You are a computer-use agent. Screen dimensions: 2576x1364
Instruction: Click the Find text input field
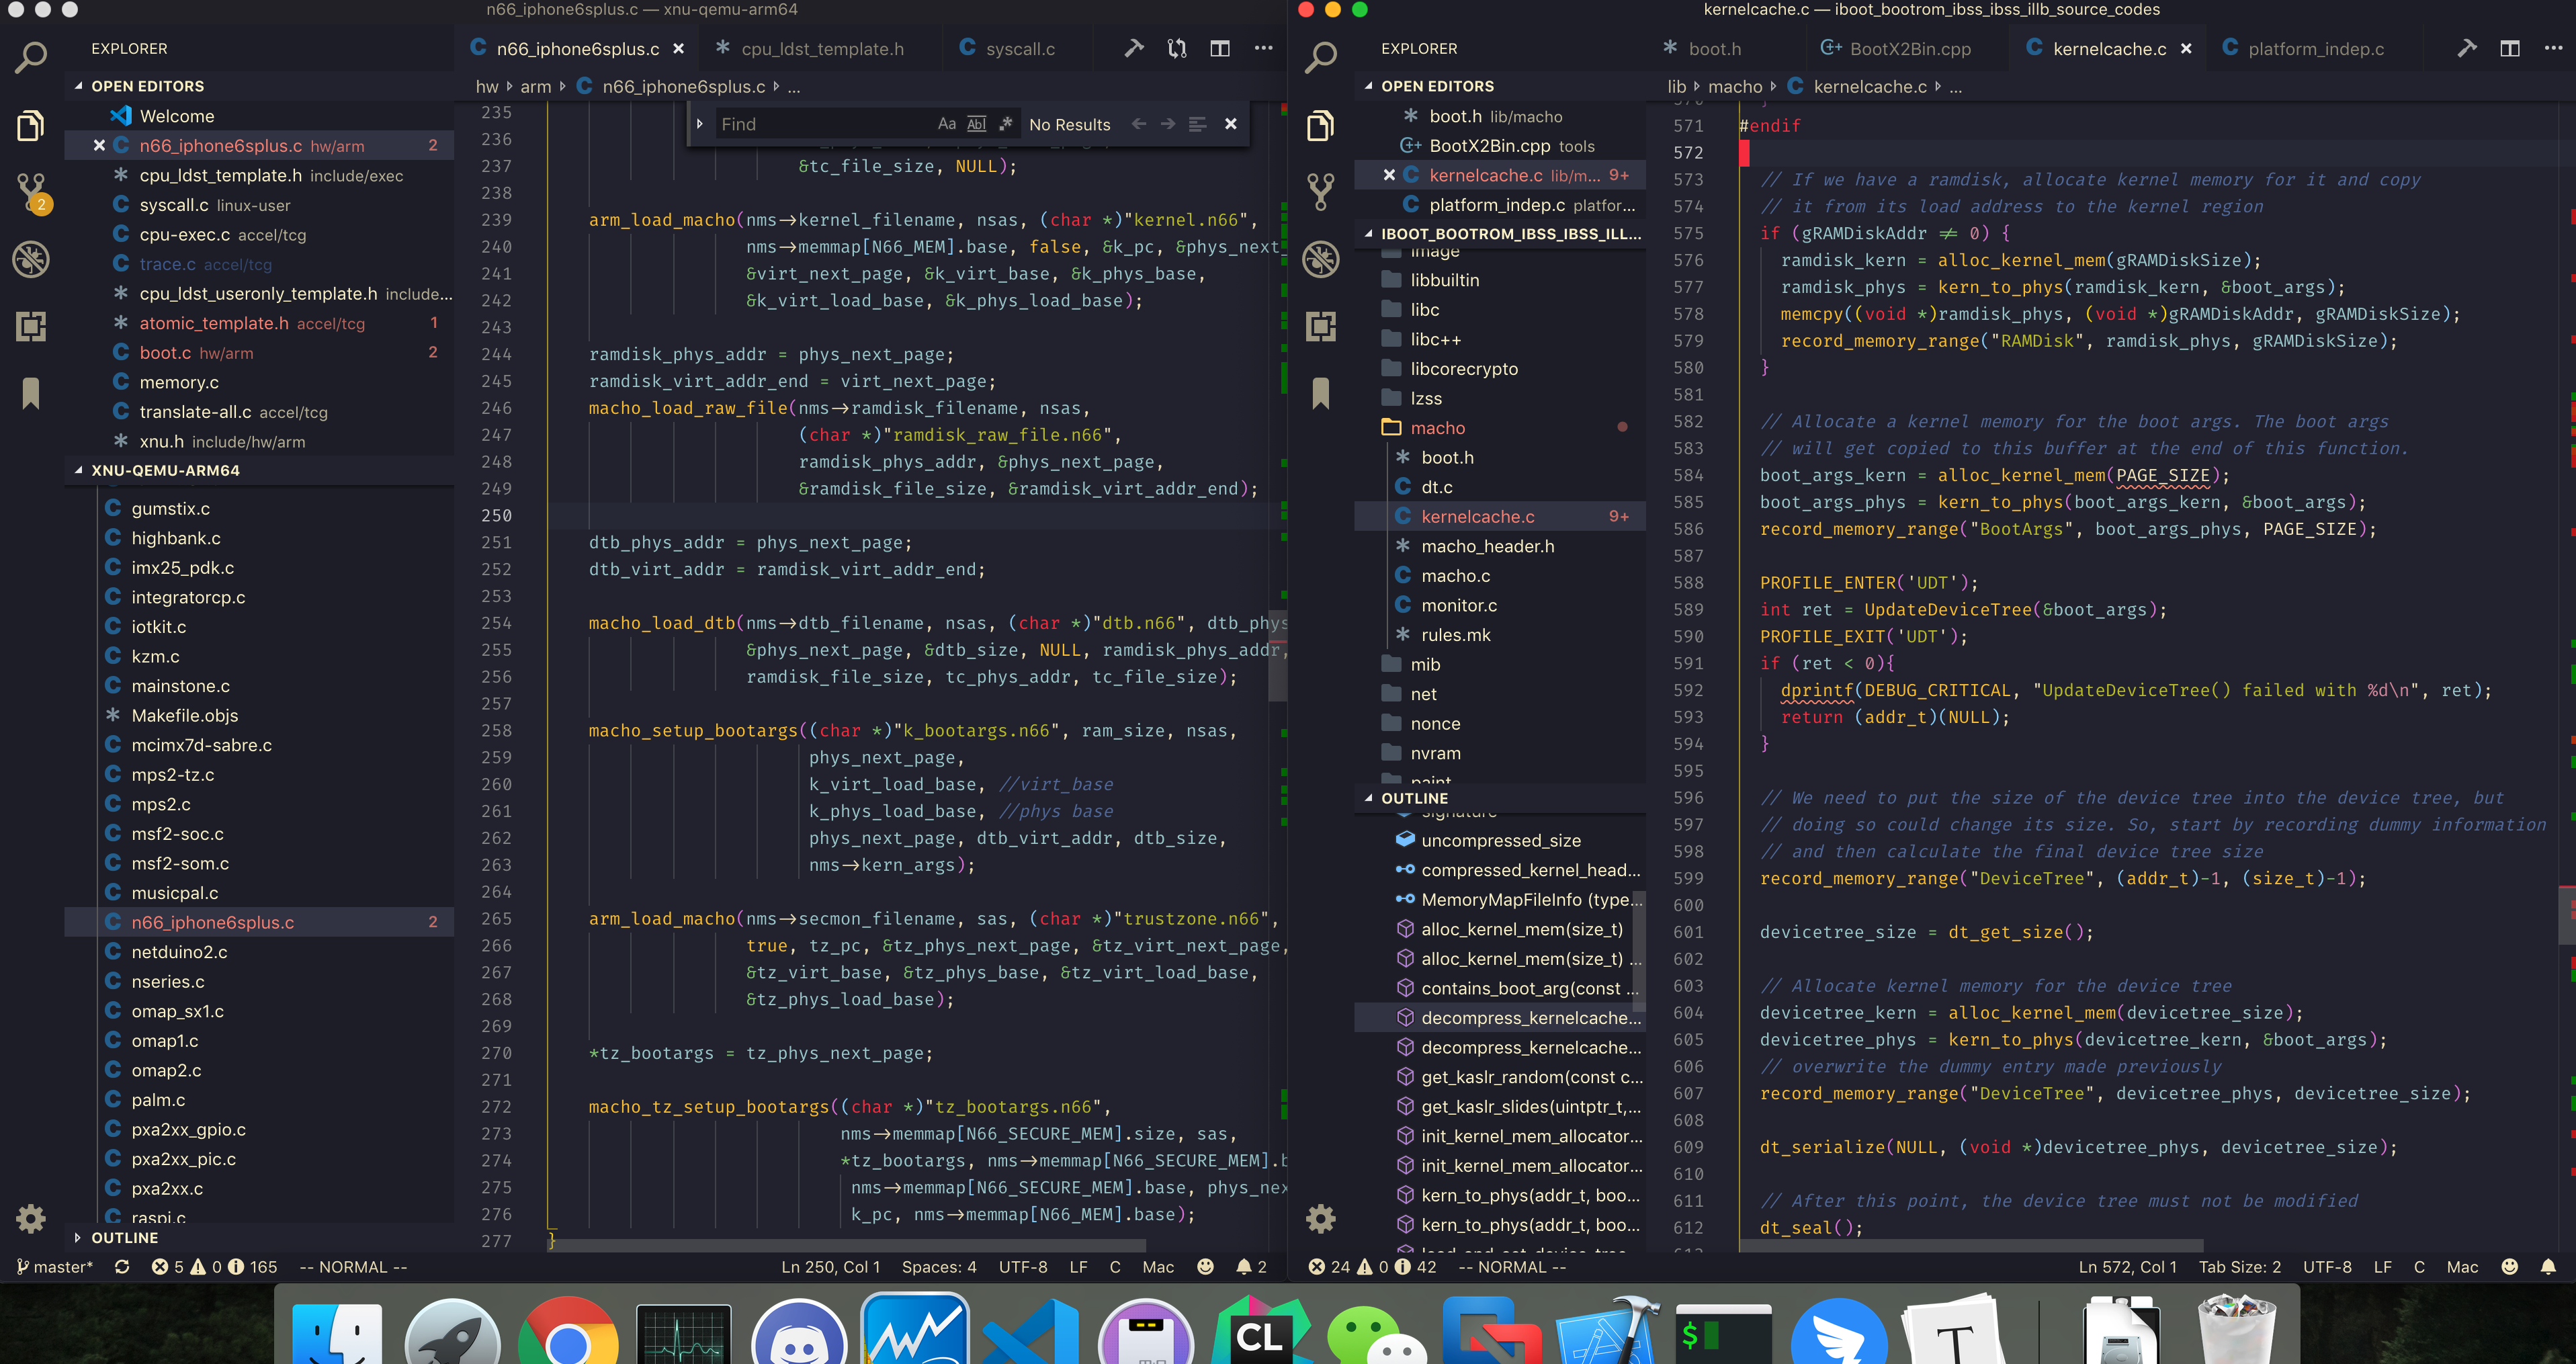tap(820, 124)
